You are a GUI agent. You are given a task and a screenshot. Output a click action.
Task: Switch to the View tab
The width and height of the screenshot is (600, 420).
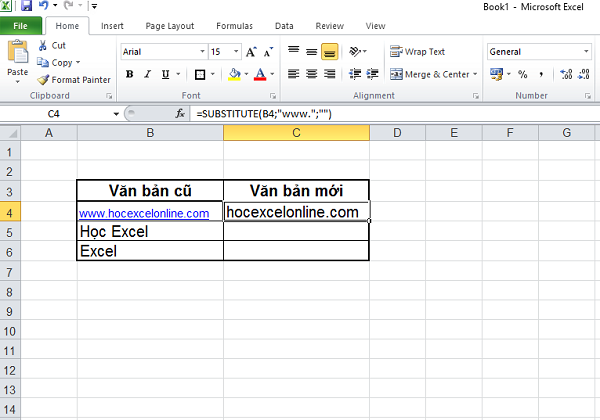pos(375,26)
